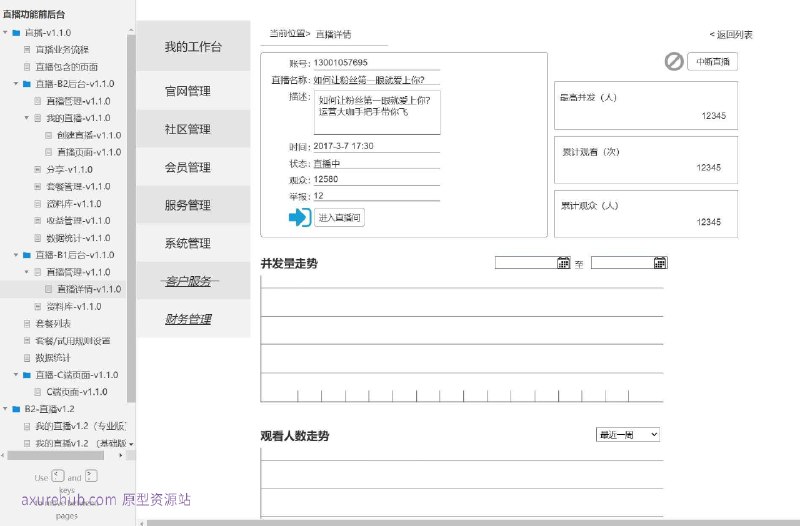Screen dimensions: 800x526
Task: Collapse the 直播-C端页面-v1.1.0 node
Action: point(16,374)
